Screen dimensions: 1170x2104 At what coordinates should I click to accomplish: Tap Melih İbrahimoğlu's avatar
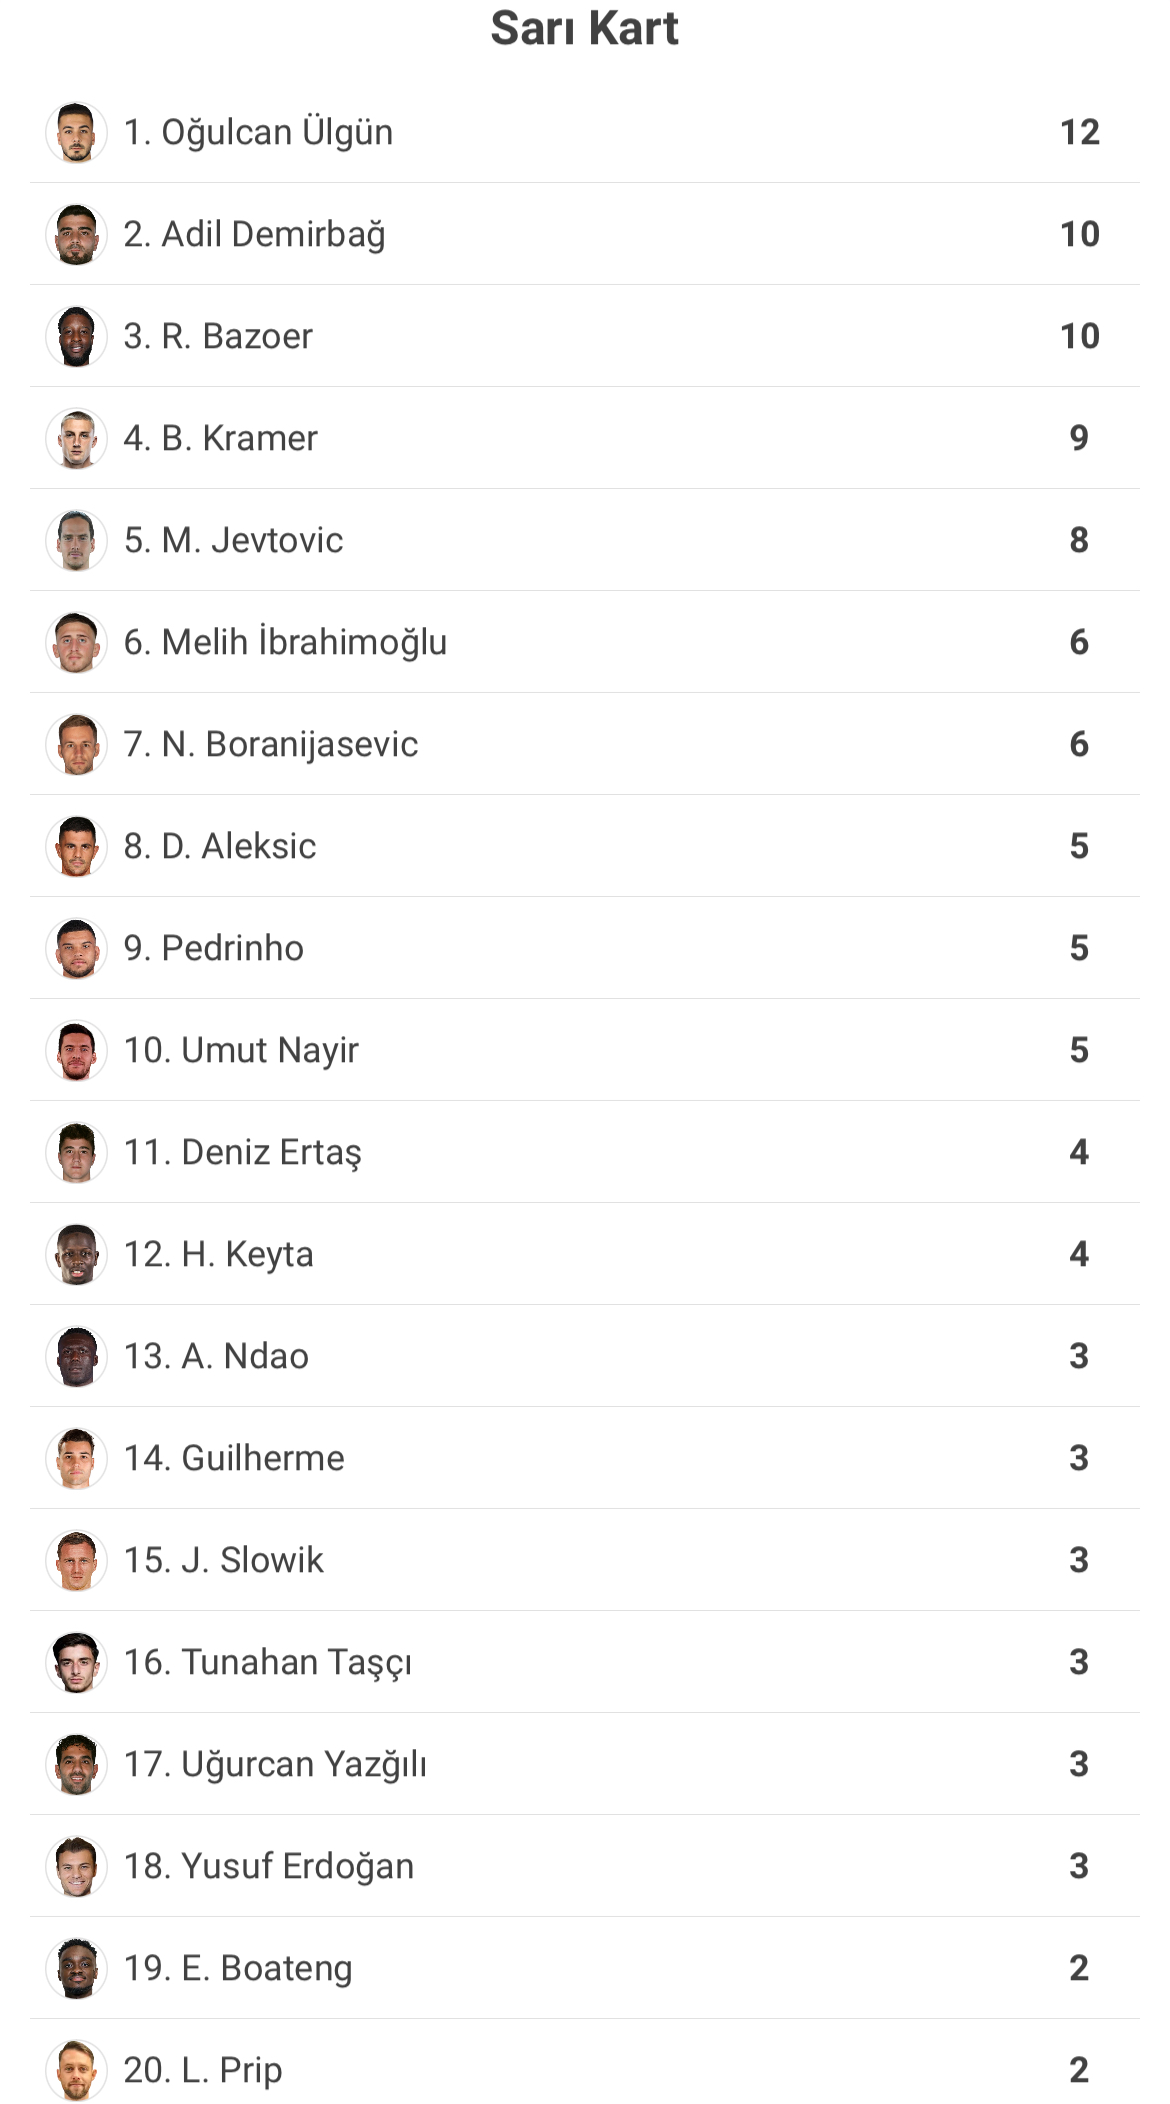76,642
